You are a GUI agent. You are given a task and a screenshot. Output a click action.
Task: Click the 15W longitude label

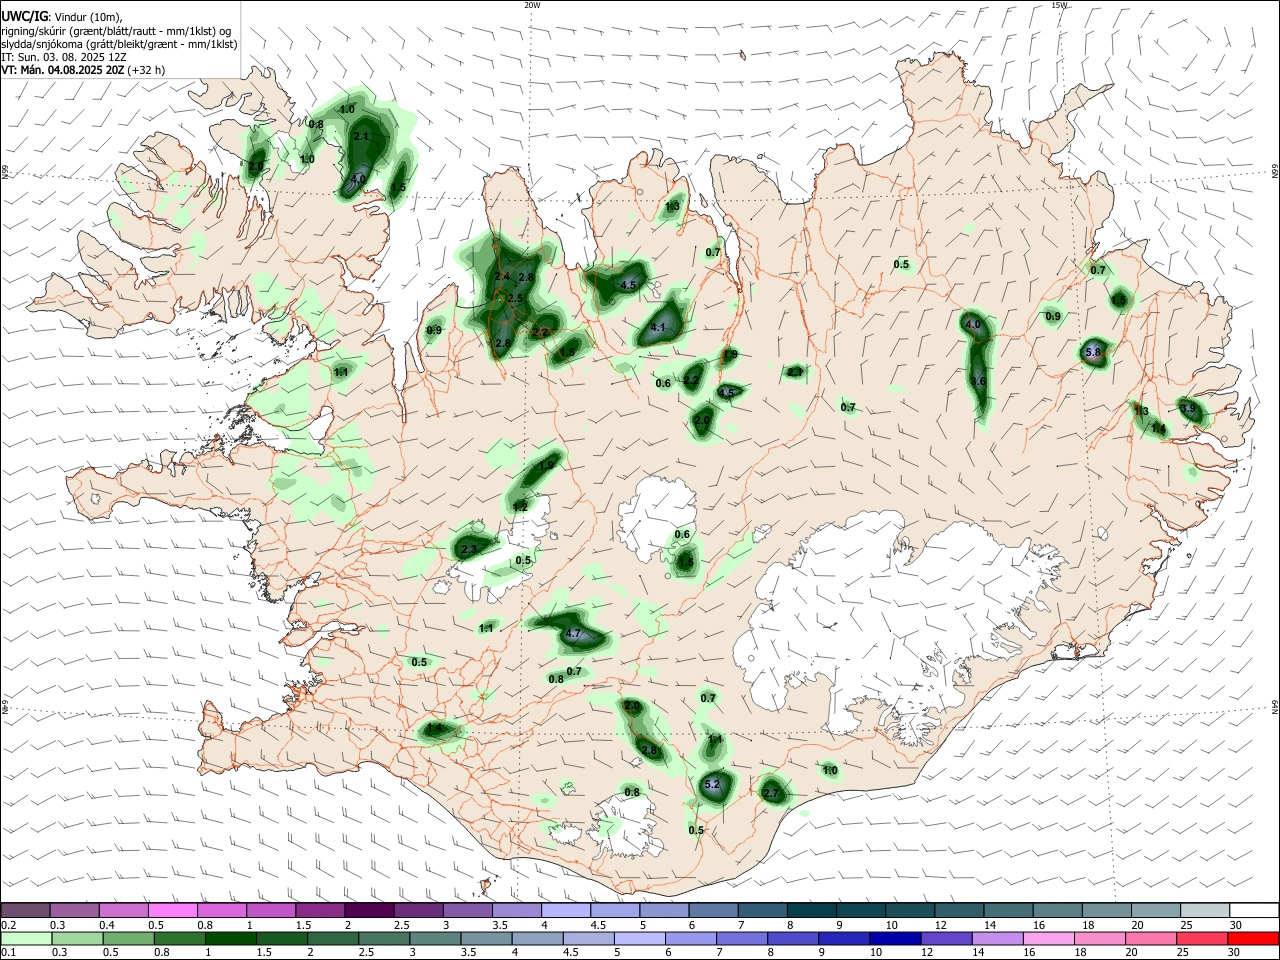(x=1060, y=5)
